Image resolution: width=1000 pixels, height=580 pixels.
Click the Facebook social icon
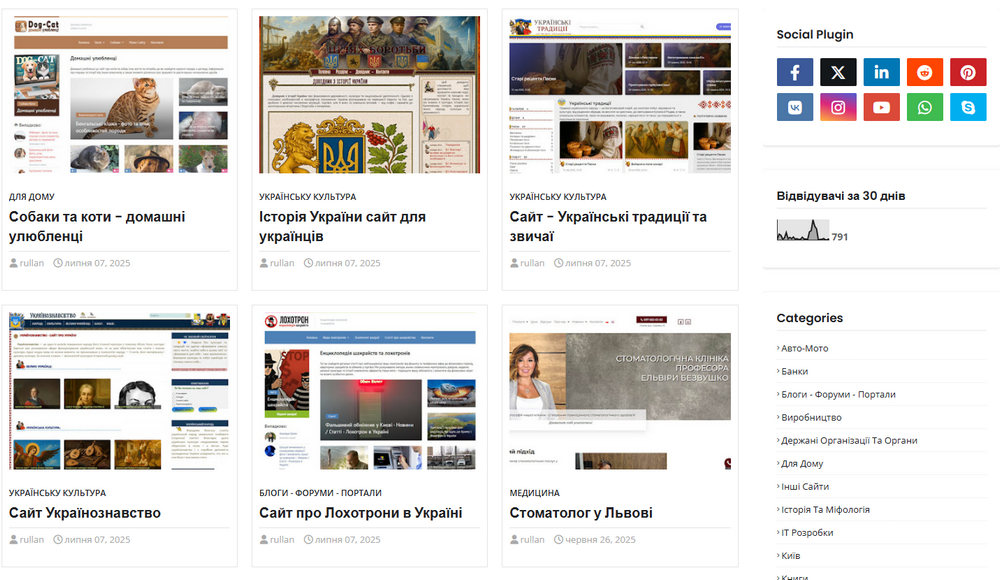795,72
